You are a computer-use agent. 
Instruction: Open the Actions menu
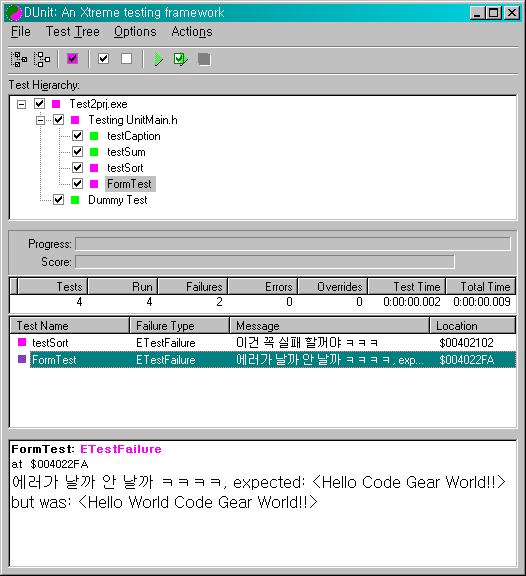pyautogui.click(x=192, y=32)
